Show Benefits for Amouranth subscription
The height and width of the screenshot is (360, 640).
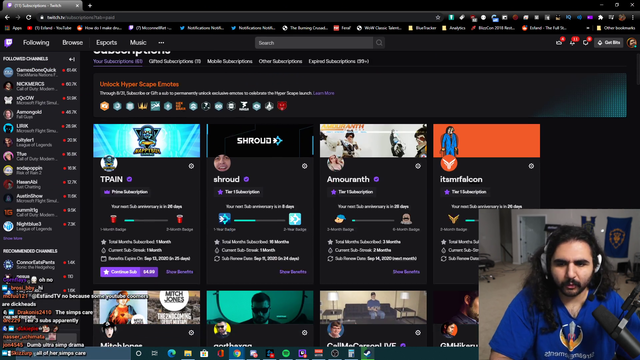point(406,272)
